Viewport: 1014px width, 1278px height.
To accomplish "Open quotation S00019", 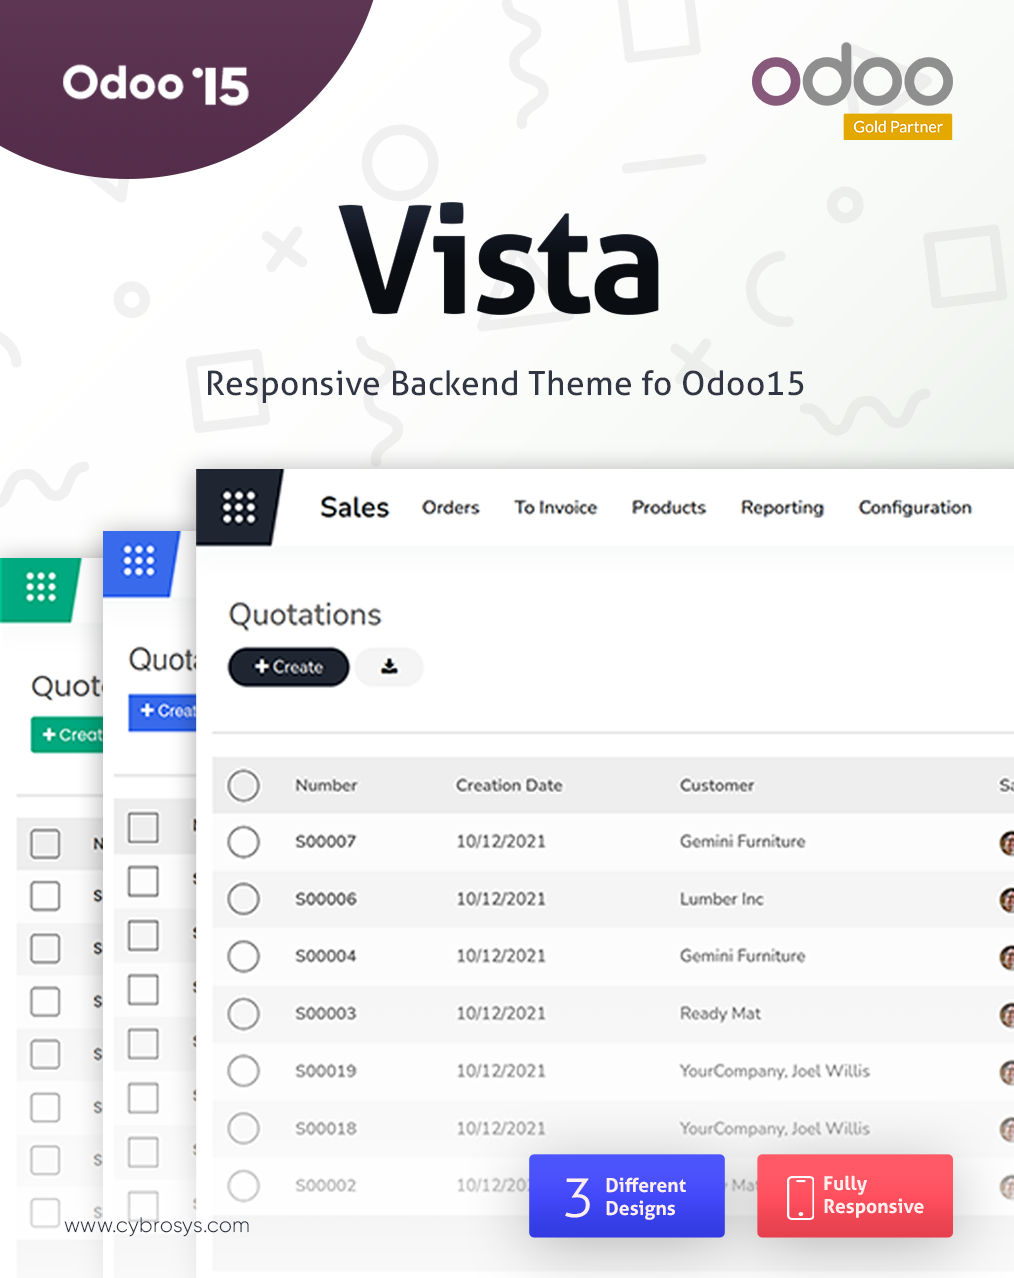I will (325, 1071).
